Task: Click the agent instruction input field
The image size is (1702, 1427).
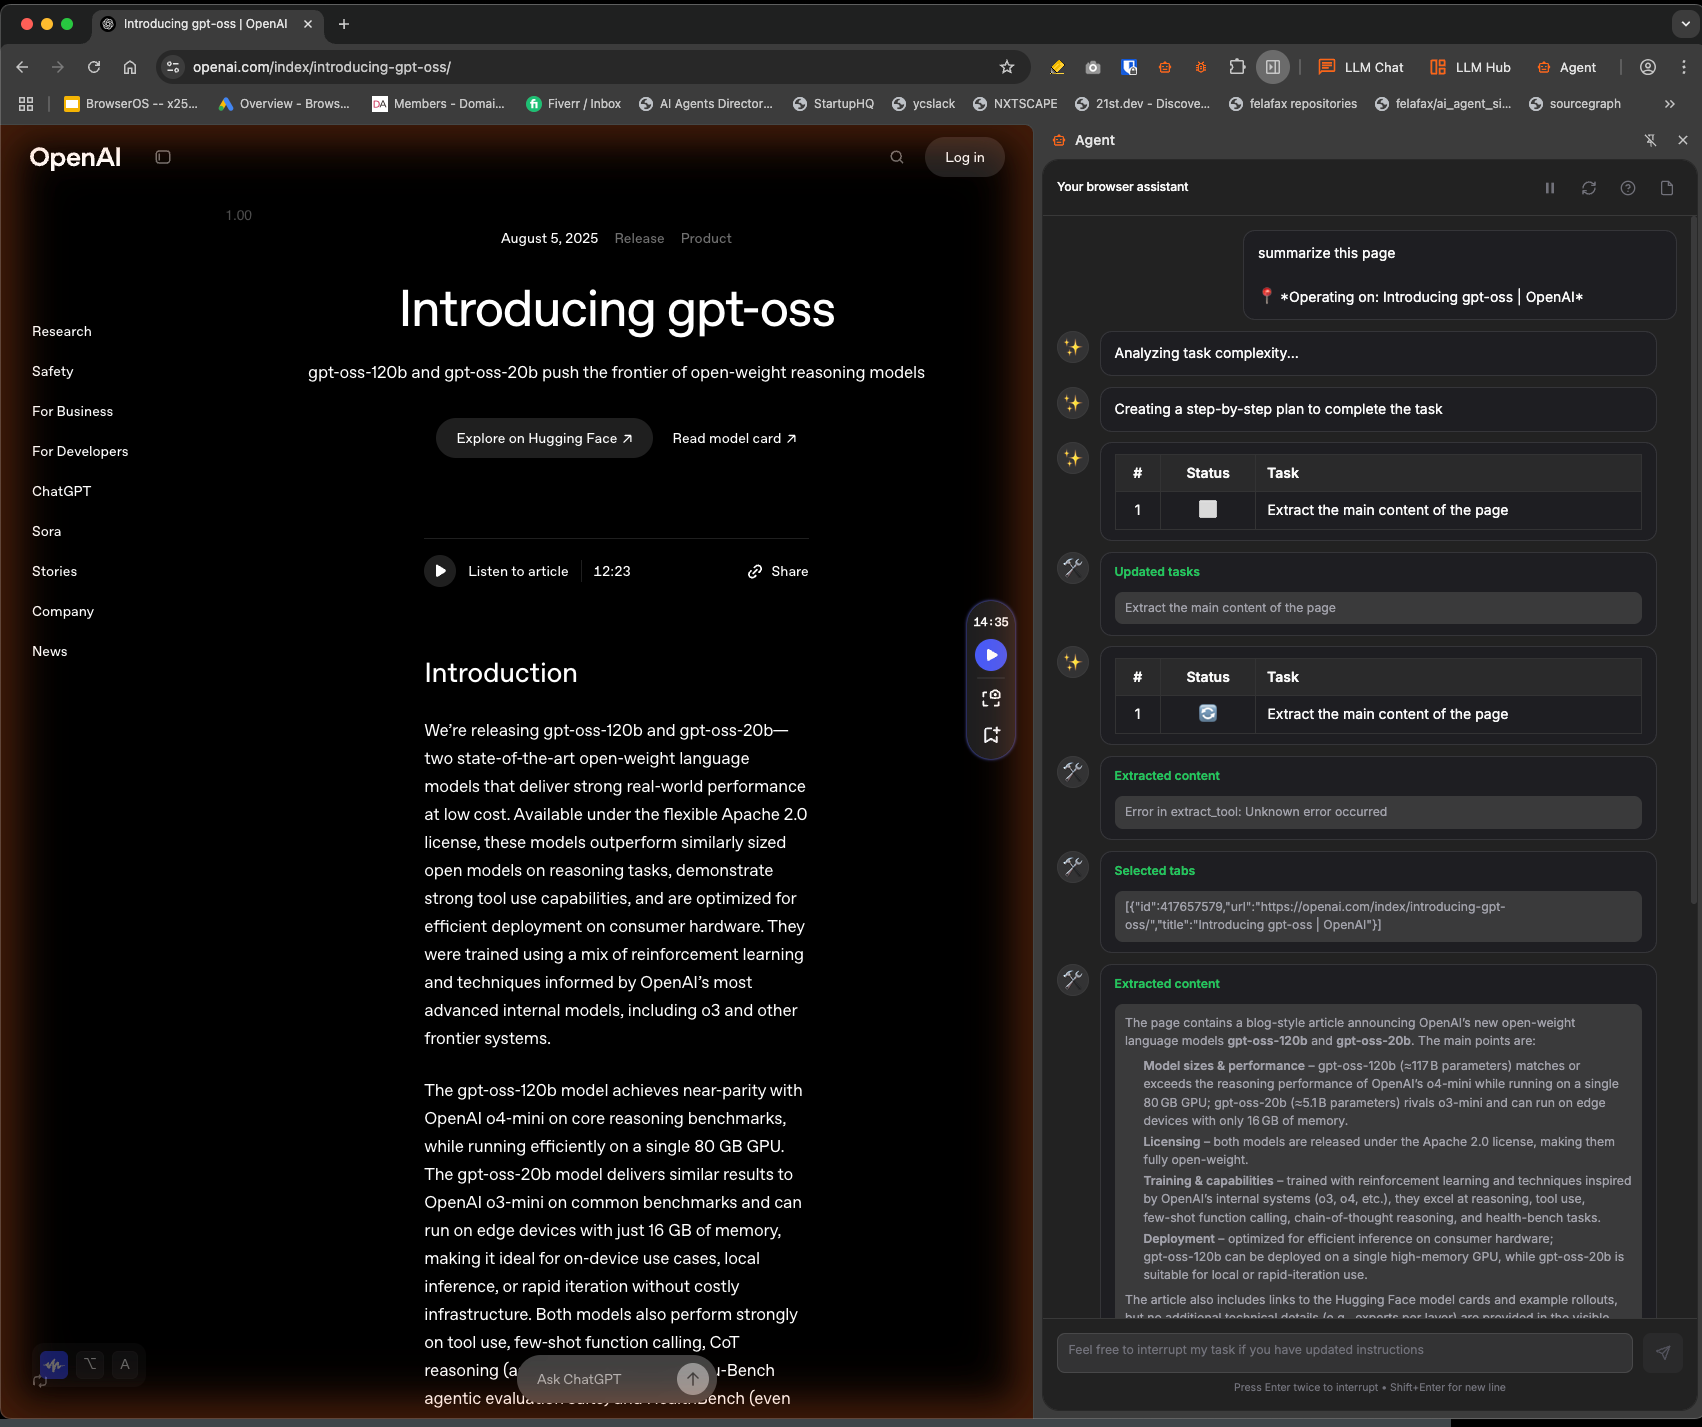Action: (1343, 1350)
